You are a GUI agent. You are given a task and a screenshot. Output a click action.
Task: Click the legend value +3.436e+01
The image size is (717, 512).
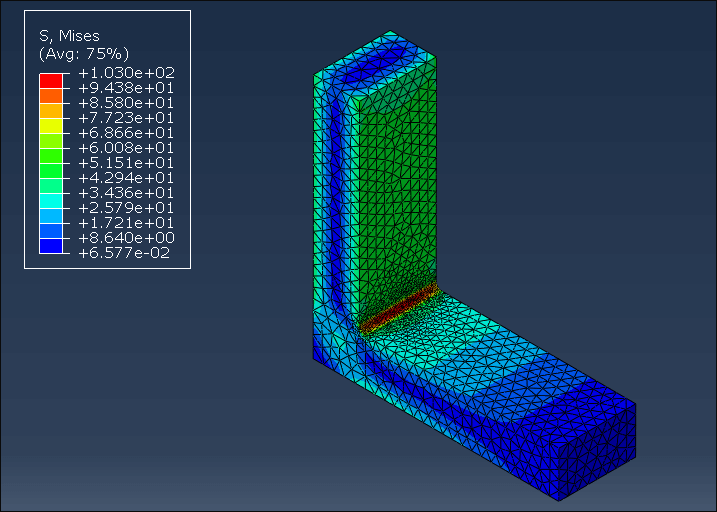(127, 193)
